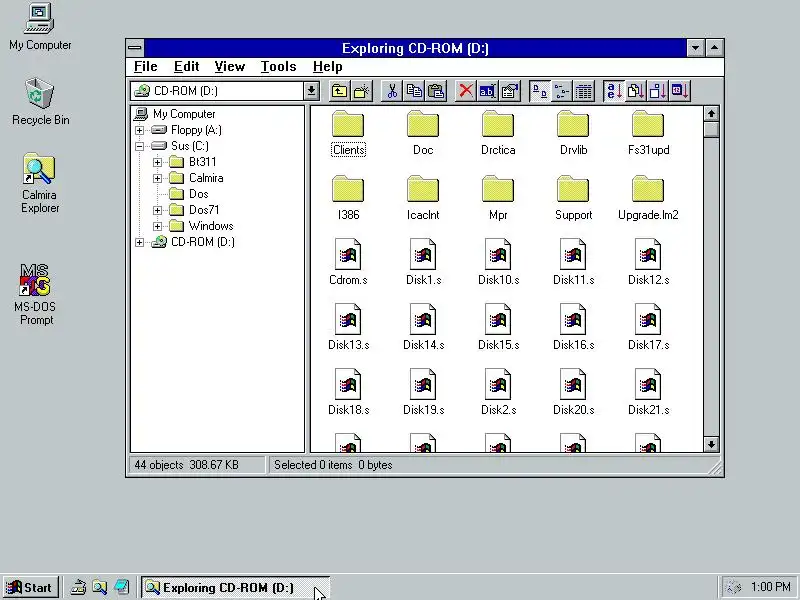Expand the Windows folder node
This screenshot has width=800, height=600.
click(x=157, y=226)
